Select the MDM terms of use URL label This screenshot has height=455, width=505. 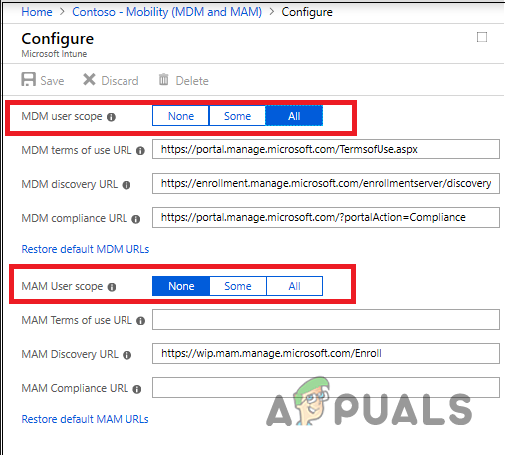tap(76, 150)
